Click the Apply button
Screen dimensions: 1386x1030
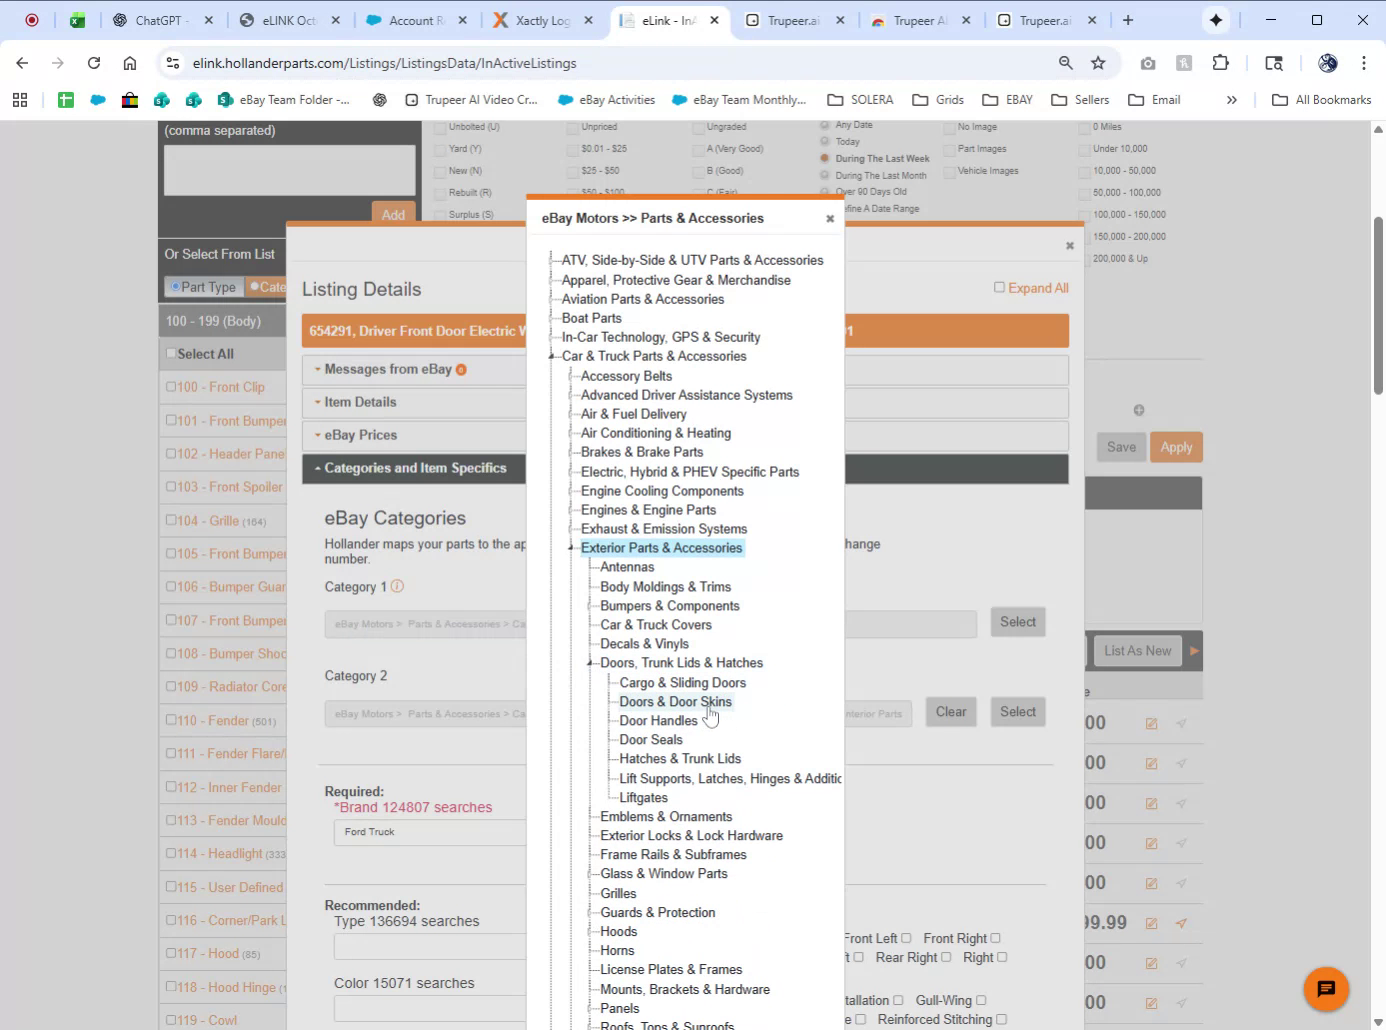[1176, 447]
